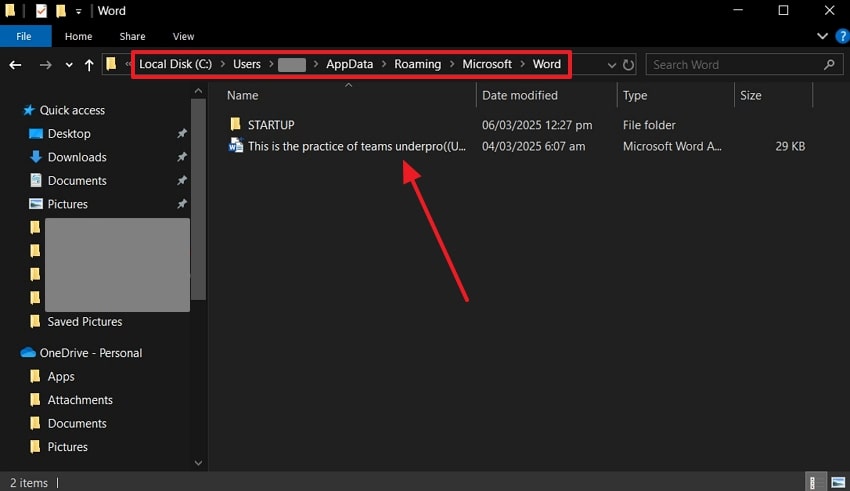
Task: Click the pin icon beside Desktop
Action: coord(182,133)
